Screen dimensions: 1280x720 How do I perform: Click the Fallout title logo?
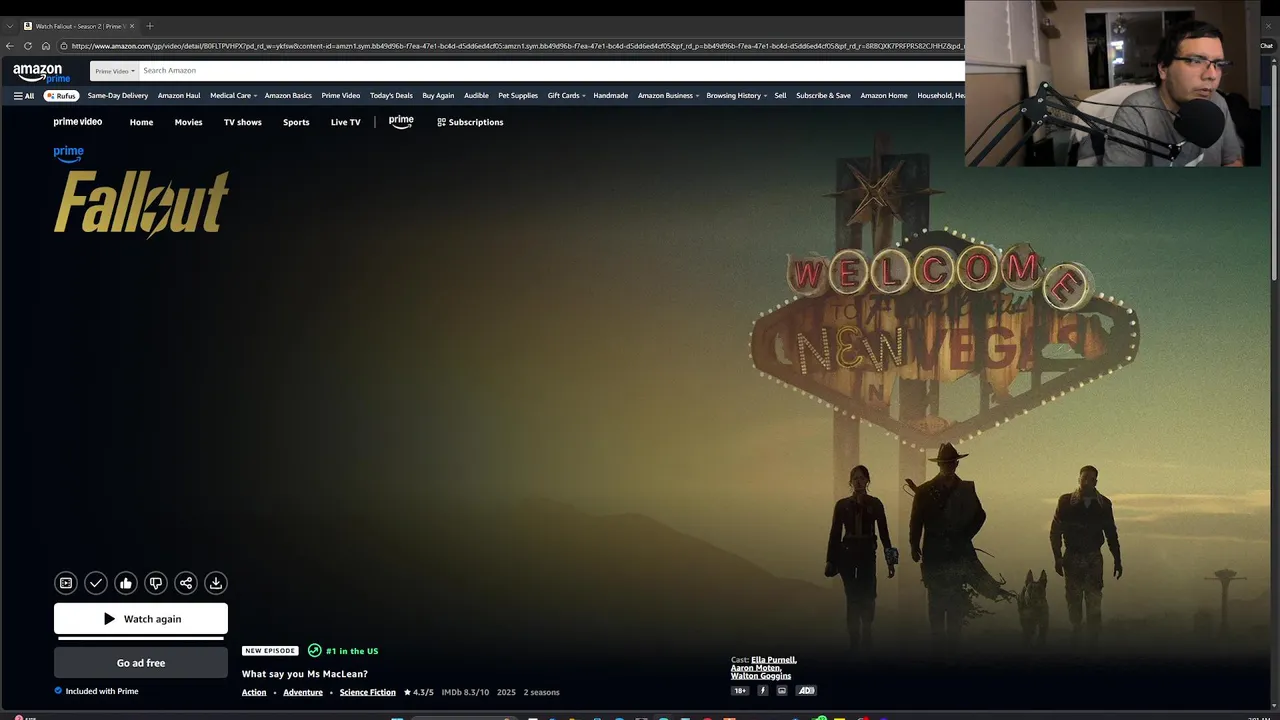pyautogui.click(x=141, y=203)
